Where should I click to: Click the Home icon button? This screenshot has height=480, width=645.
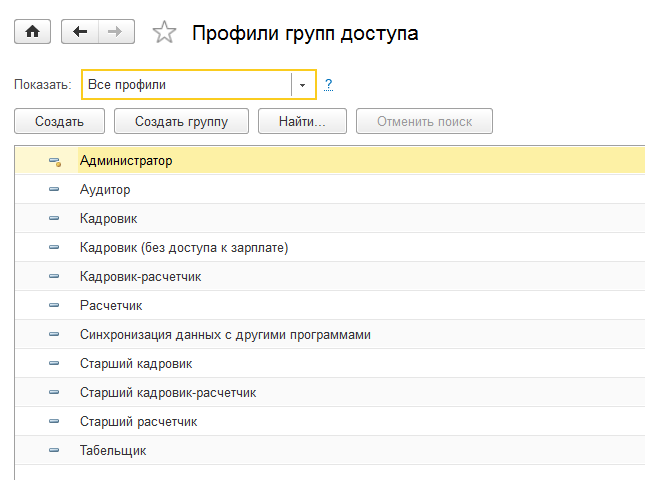pyautogui.click(x=32, y=32)
